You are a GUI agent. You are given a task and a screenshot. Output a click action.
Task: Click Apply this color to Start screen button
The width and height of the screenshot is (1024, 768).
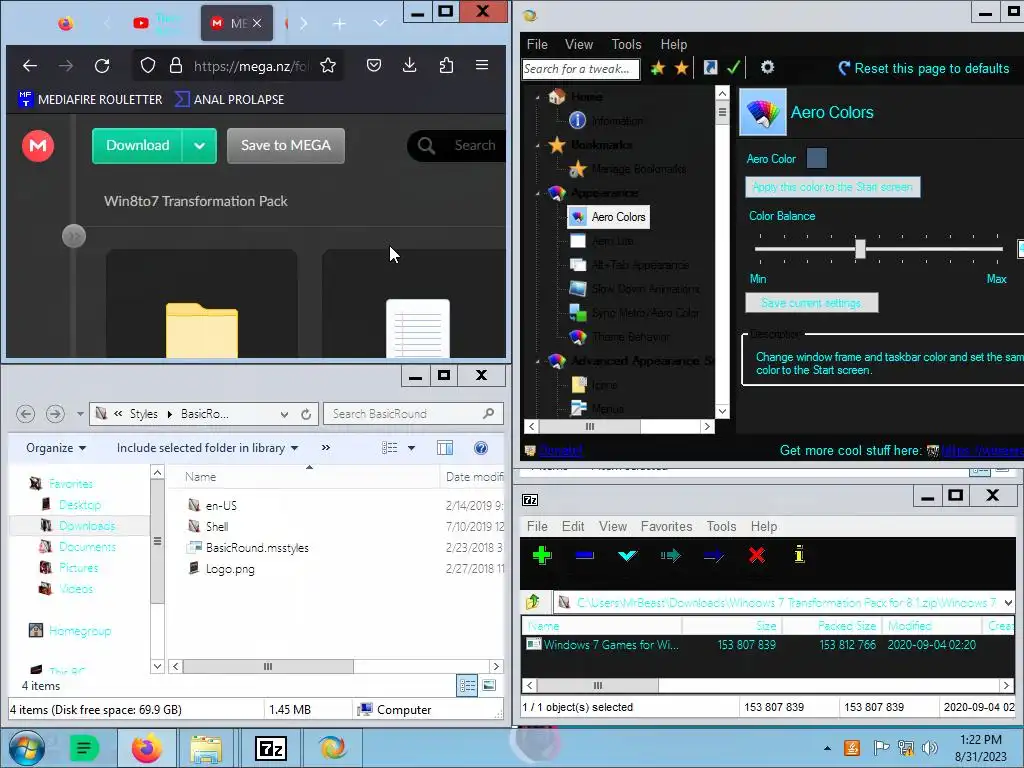point(833,187)
